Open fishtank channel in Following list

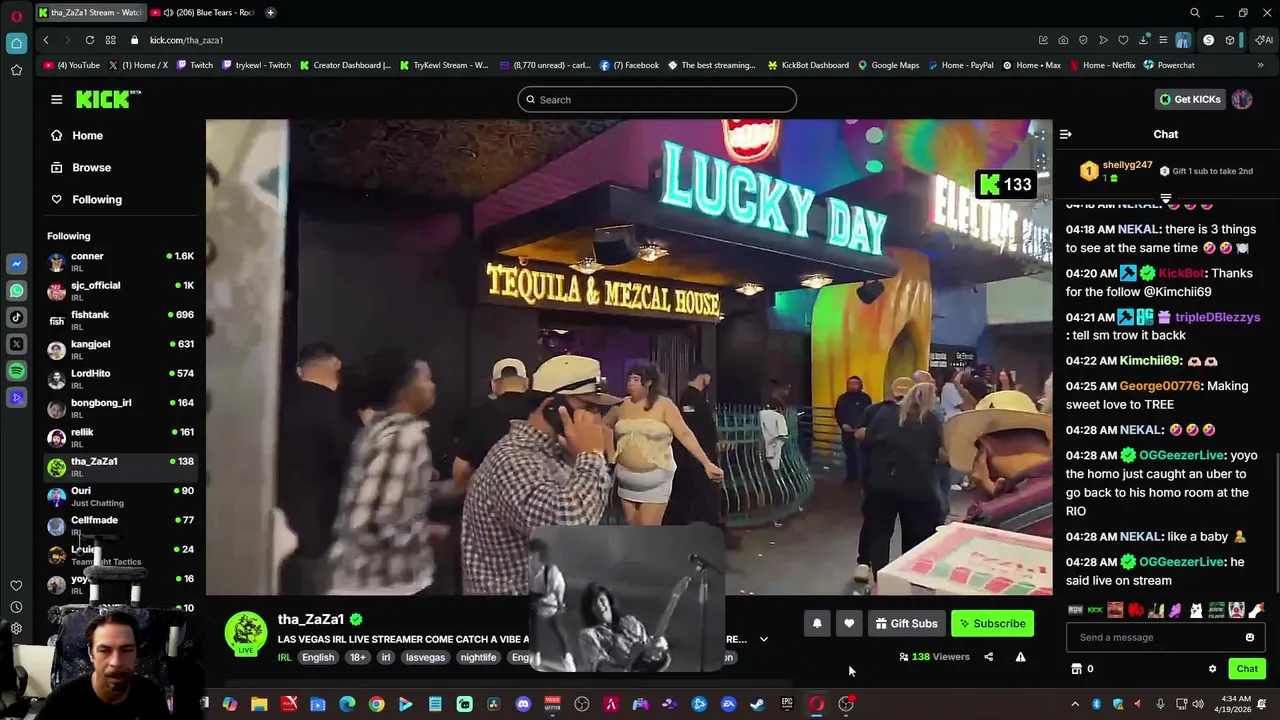[x=121, y=320]
